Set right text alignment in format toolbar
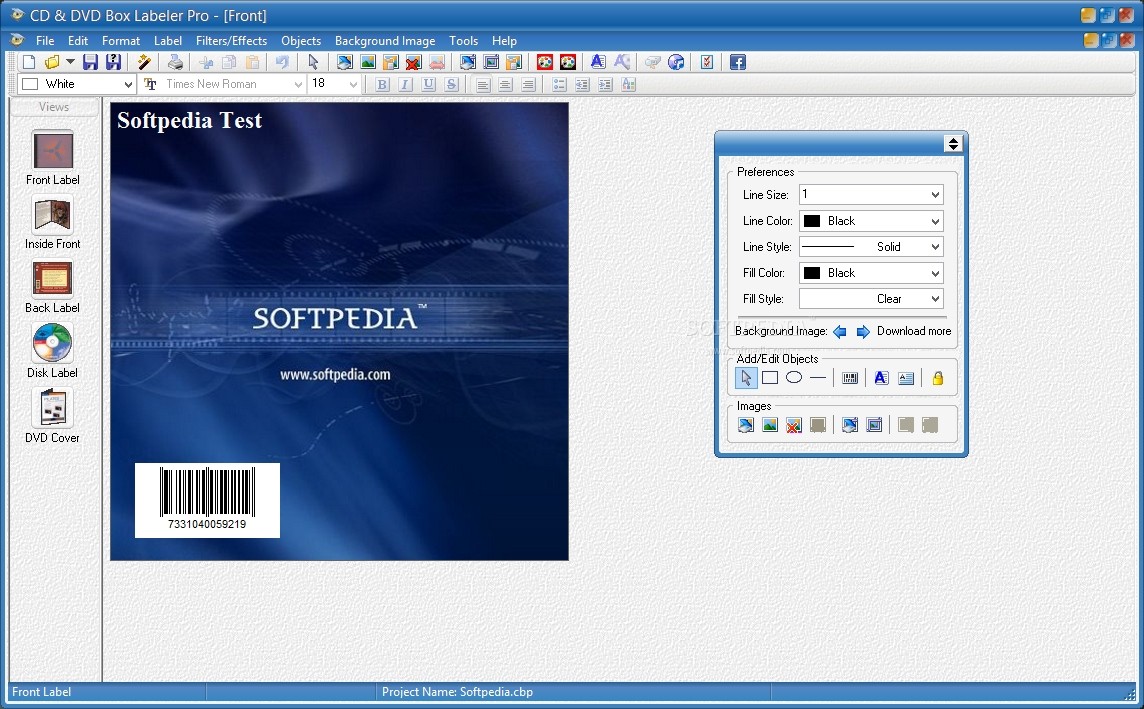Image resolution: width=1144 pixels, height=709 pixels. point(528,85)
